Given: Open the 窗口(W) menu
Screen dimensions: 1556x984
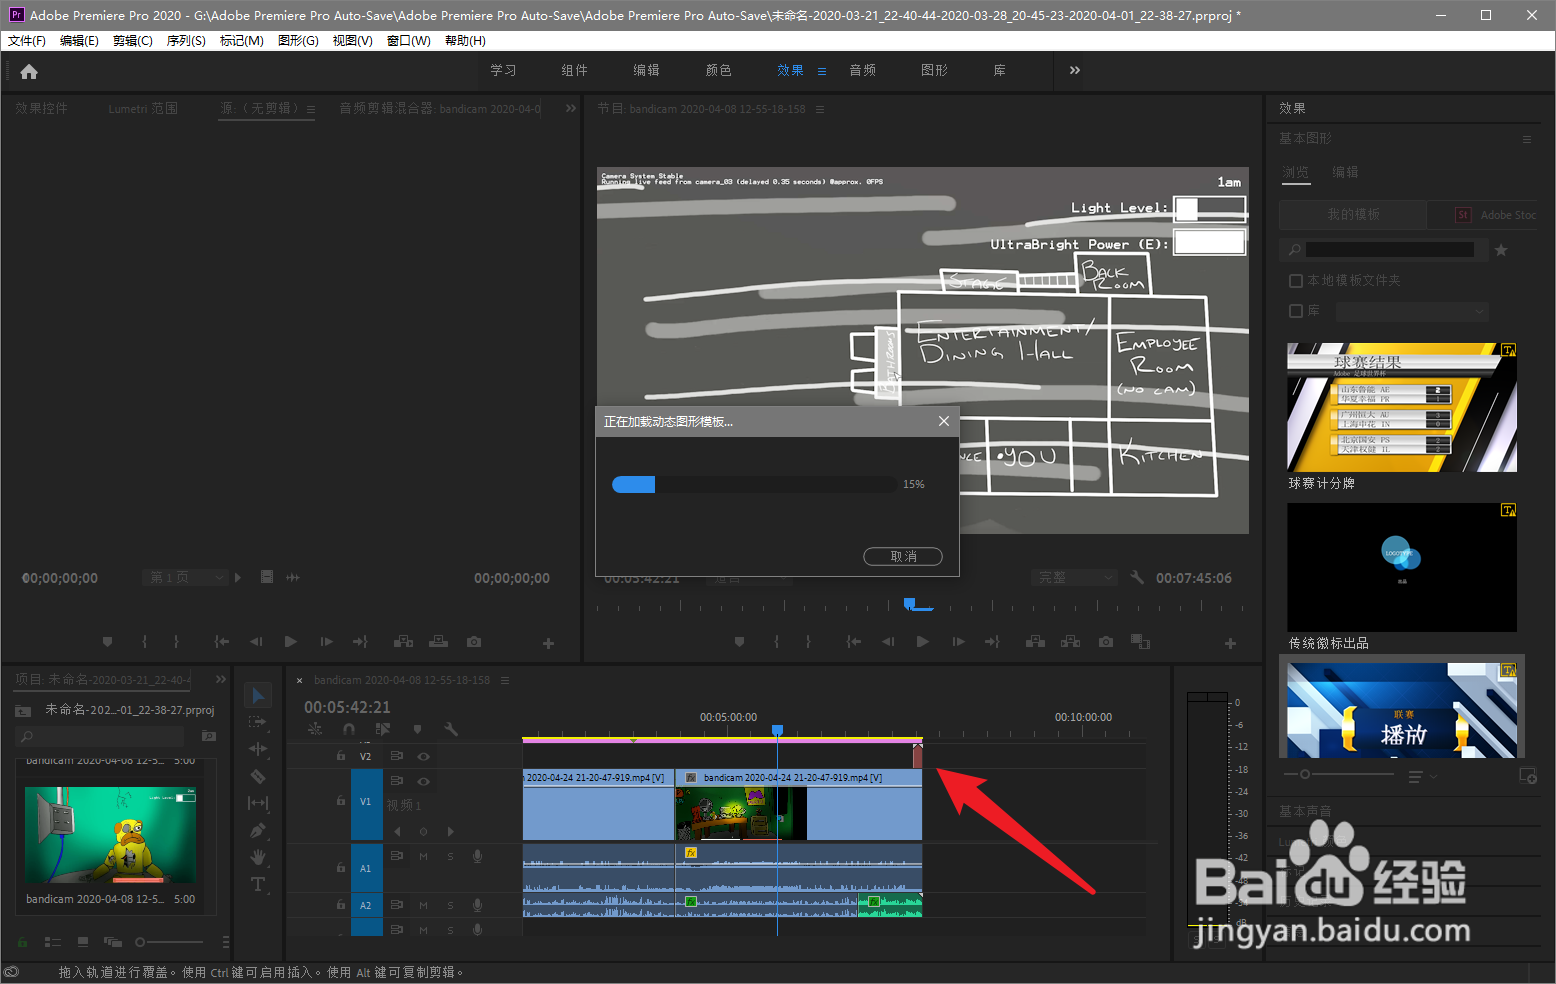Looking at the screenshot, I should pos(408,41).
